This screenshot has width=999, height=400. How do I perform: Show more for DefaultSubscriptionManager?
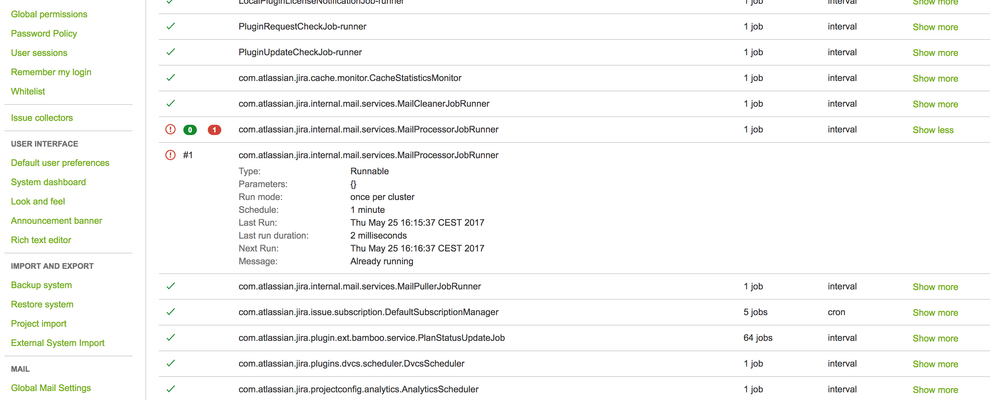pos(935,313)
